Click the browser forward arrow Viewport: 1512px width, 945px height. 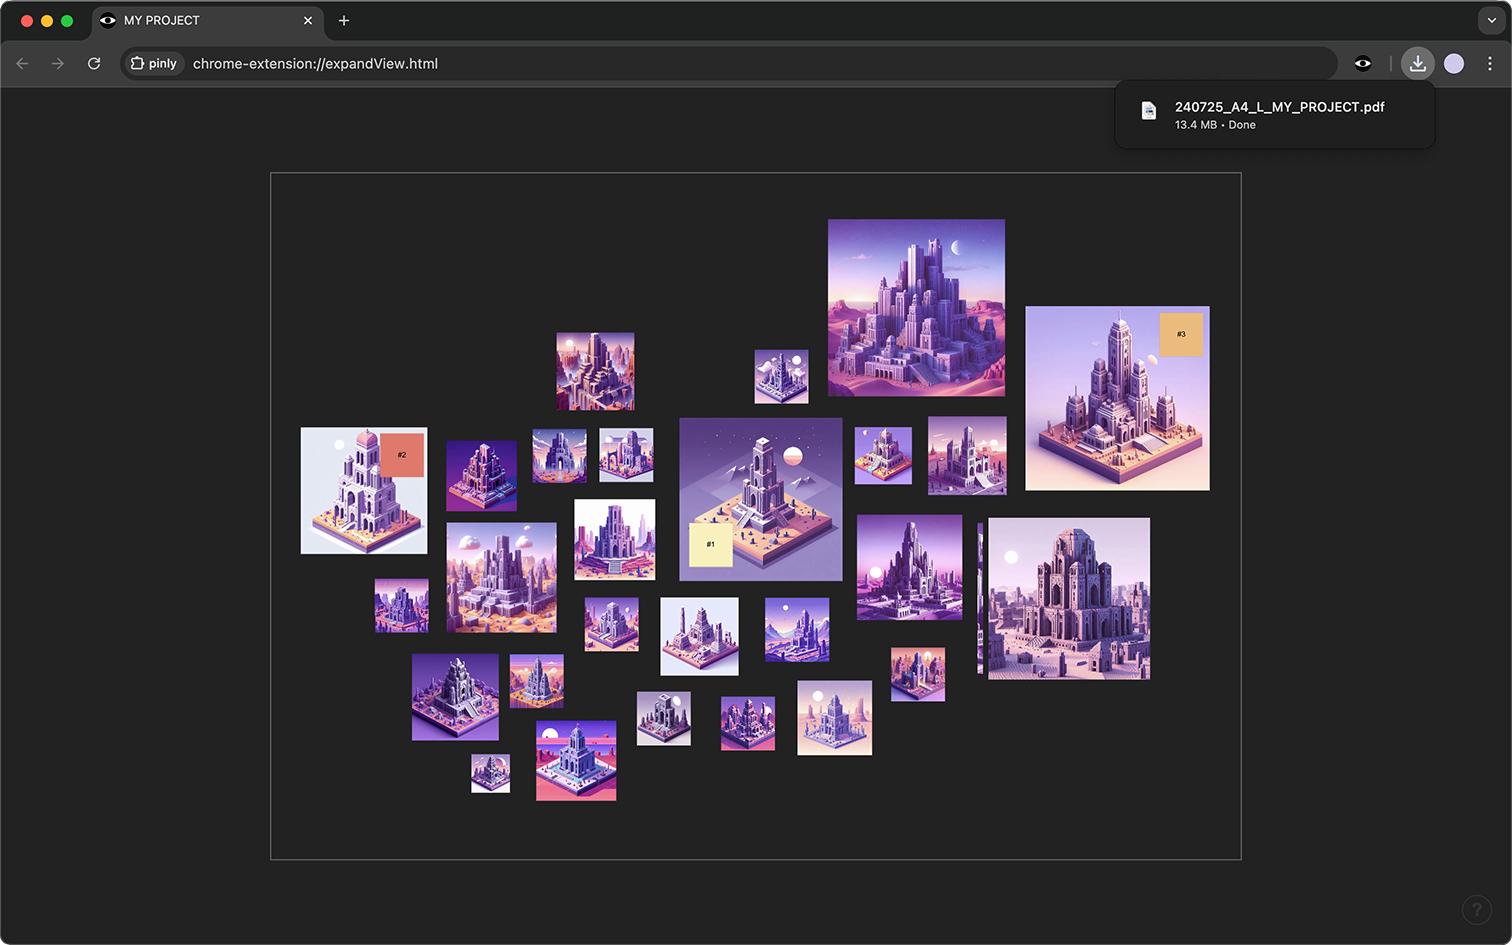click(x=58, y=63)
